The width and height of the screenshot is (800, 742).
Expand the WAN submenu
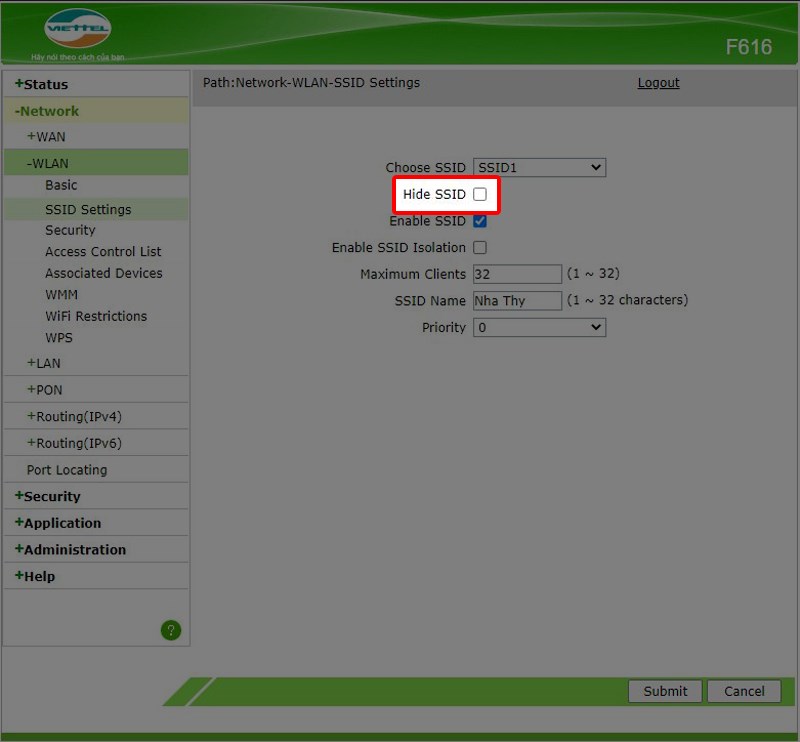coord(46,137)
